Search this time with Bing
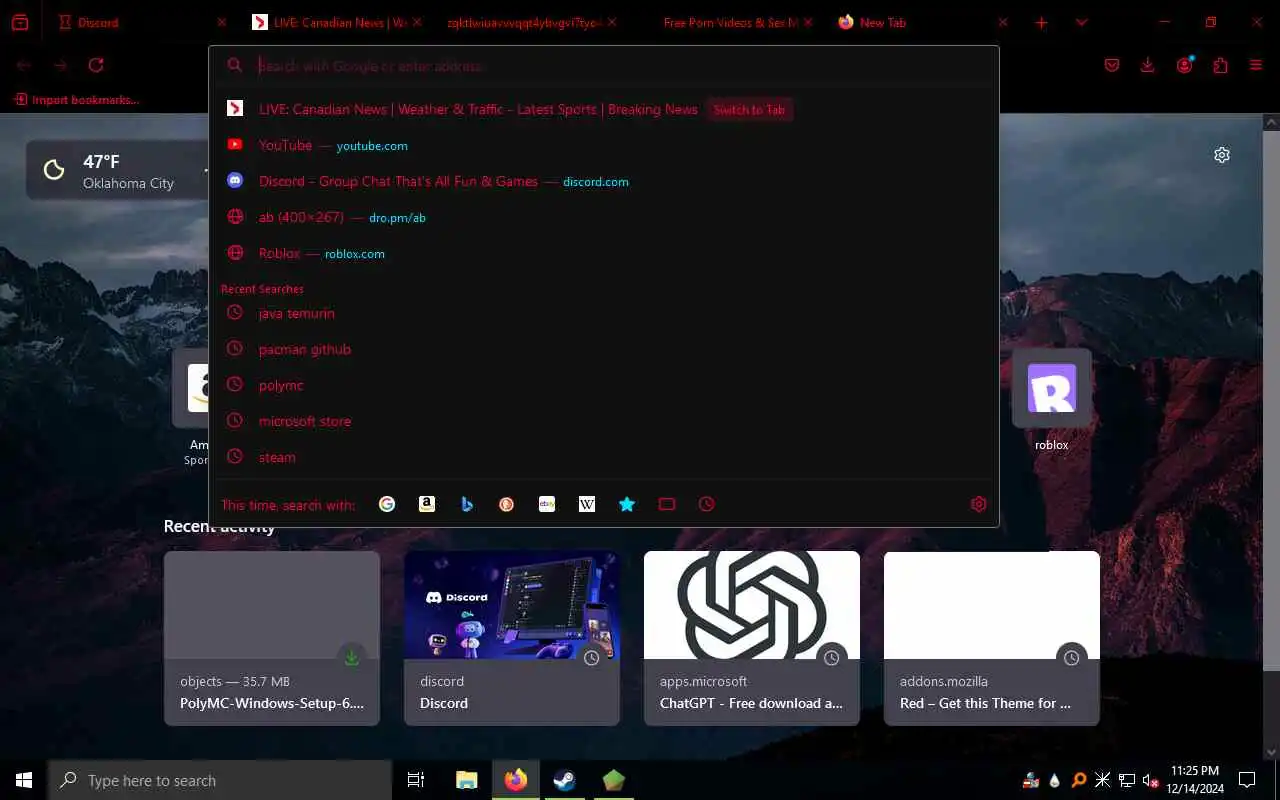1280x800 pixels. tap(467, 504)
